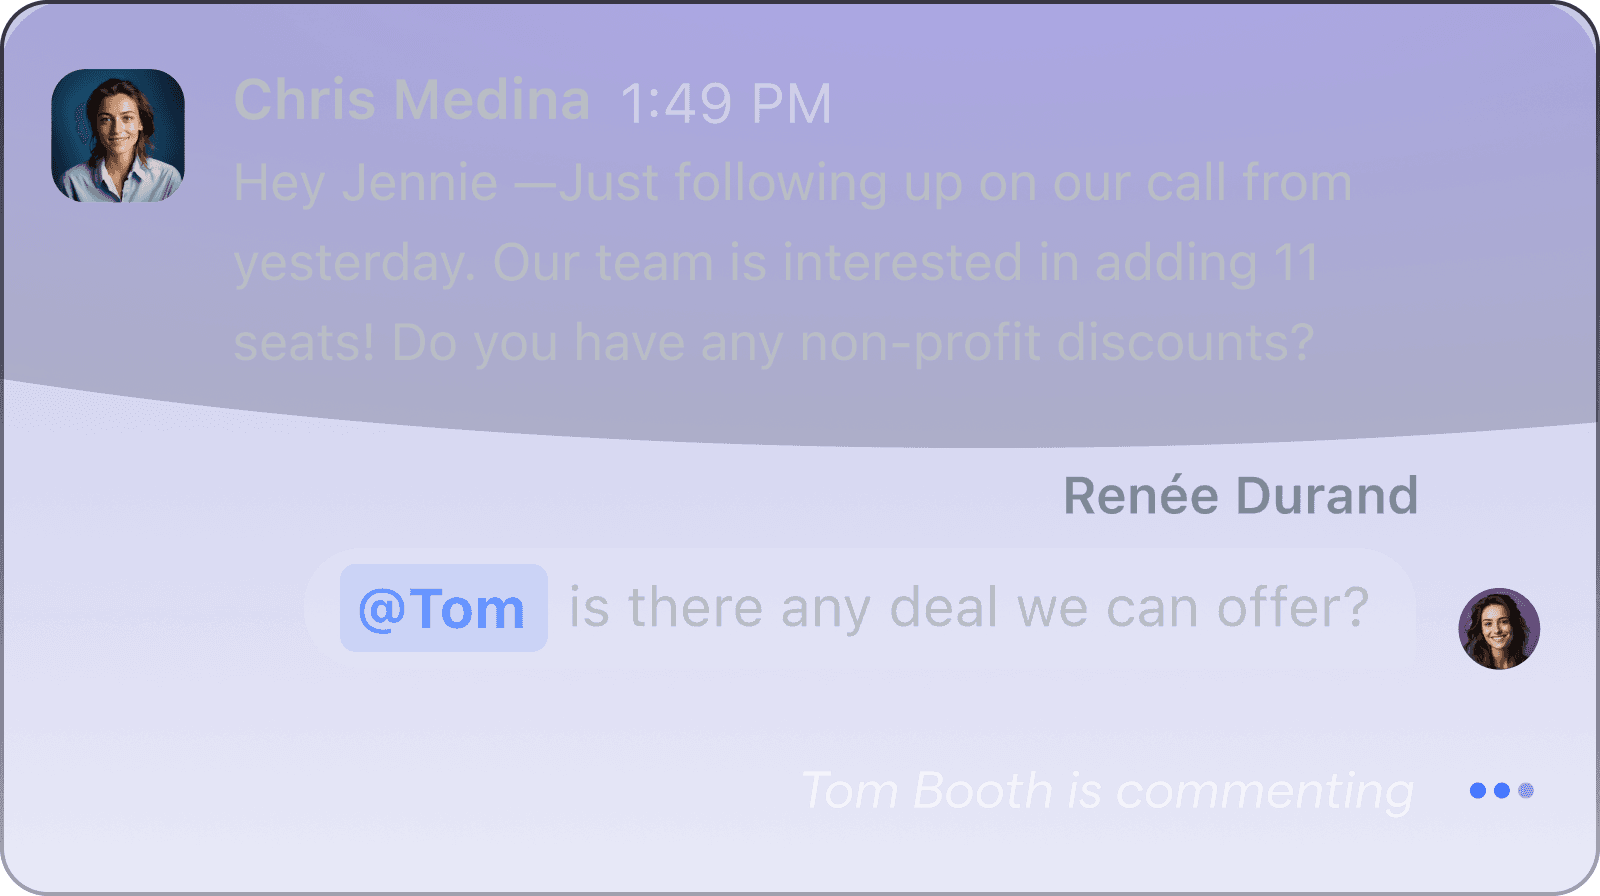Click Chris Medina's profile avatar
This screenshot has height=896, width=1600.
pos(118,136)
